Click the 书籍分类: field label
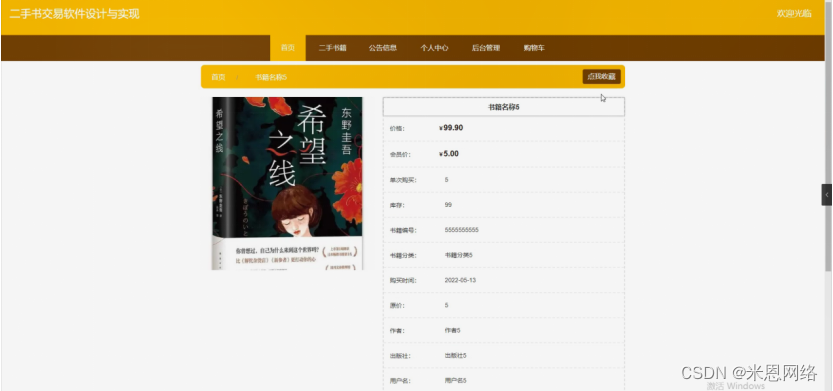Viewport: 833px width, 391px height. [403, 256]
